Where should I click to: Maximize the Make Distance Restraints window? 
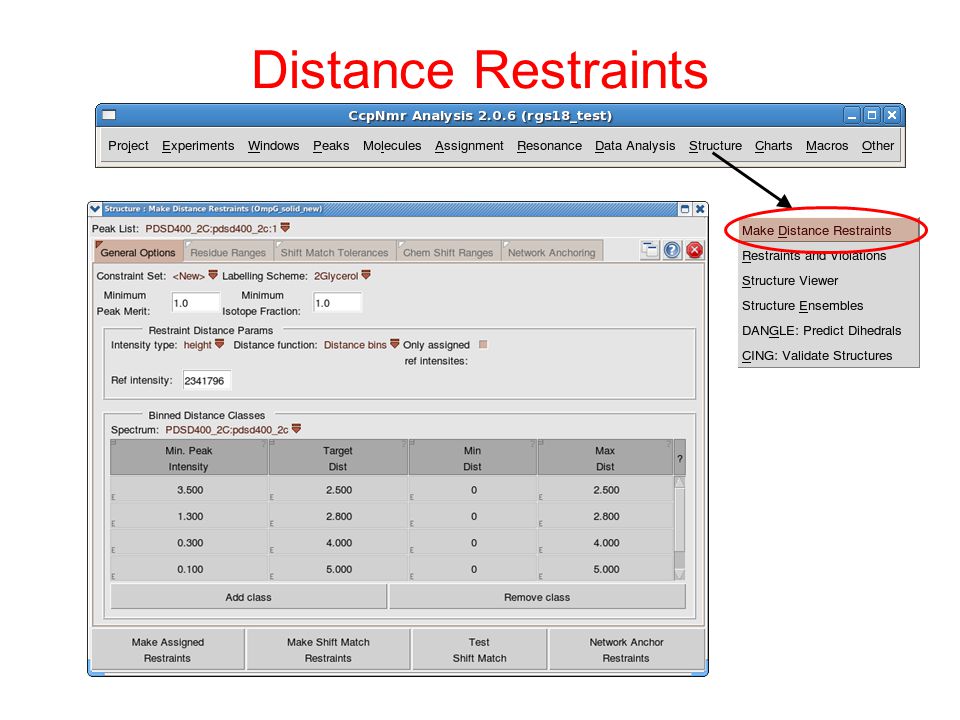[x=685, y=209]
